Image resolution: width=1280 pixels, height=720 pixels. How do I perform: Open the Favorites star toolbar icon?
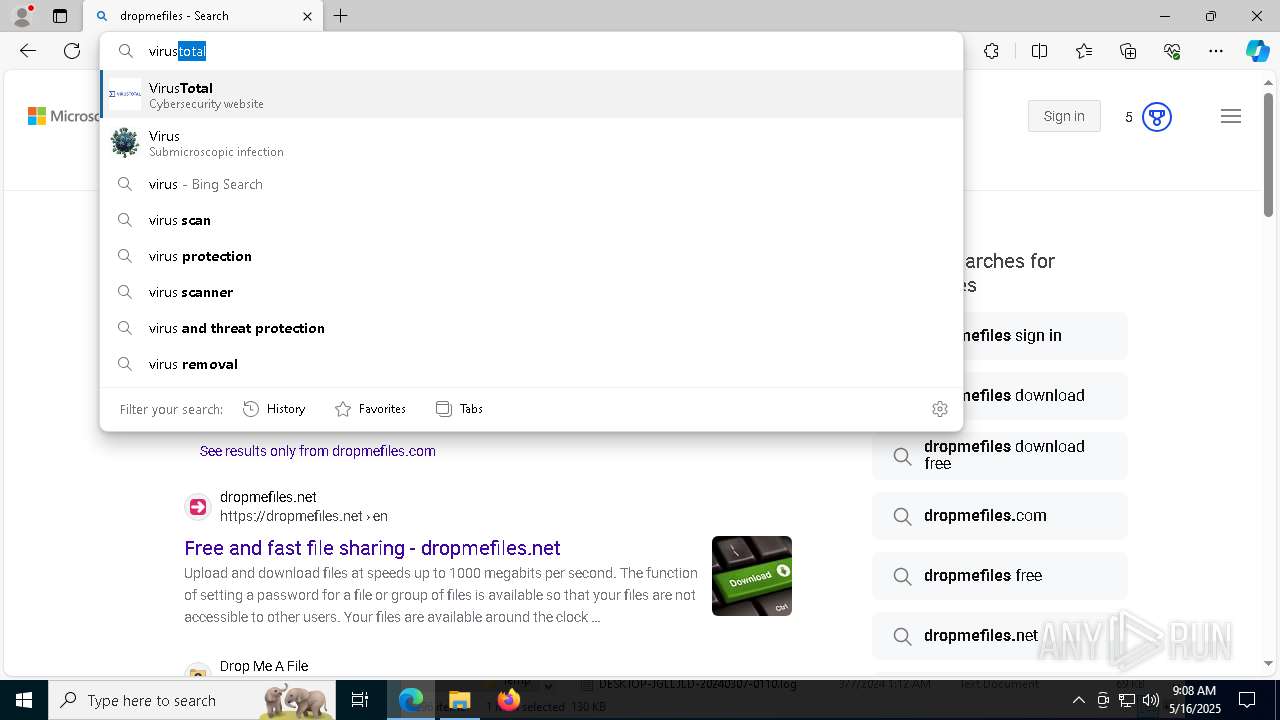point(1084,51)
